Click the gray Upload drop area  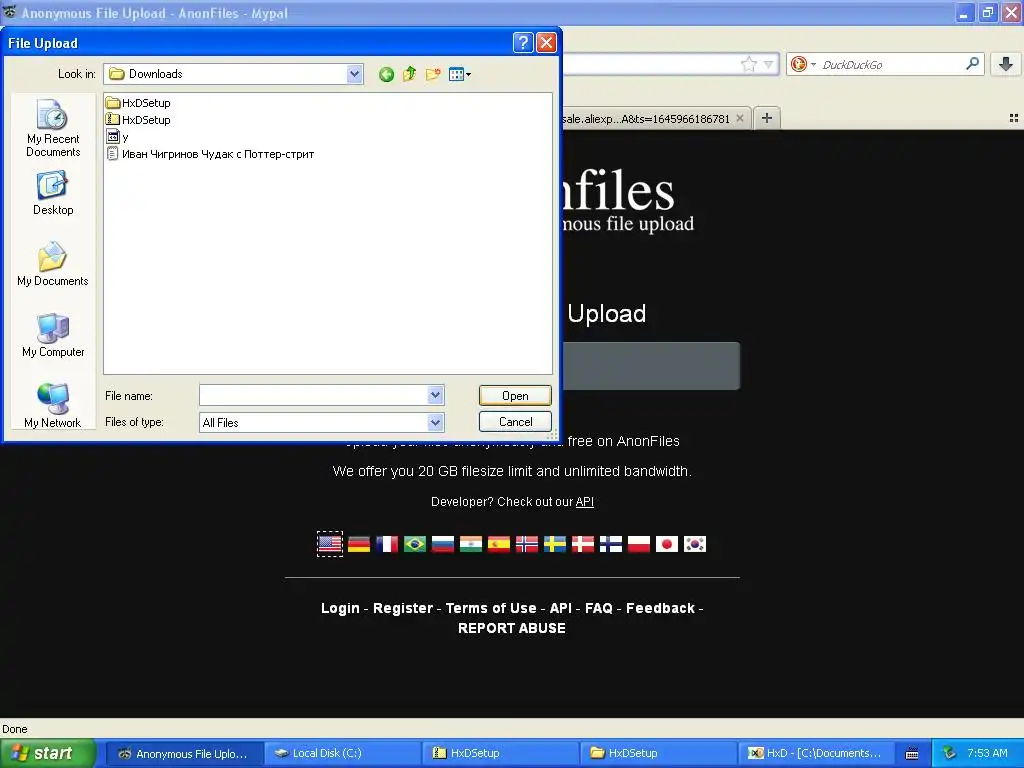click(x=651, y=366)
